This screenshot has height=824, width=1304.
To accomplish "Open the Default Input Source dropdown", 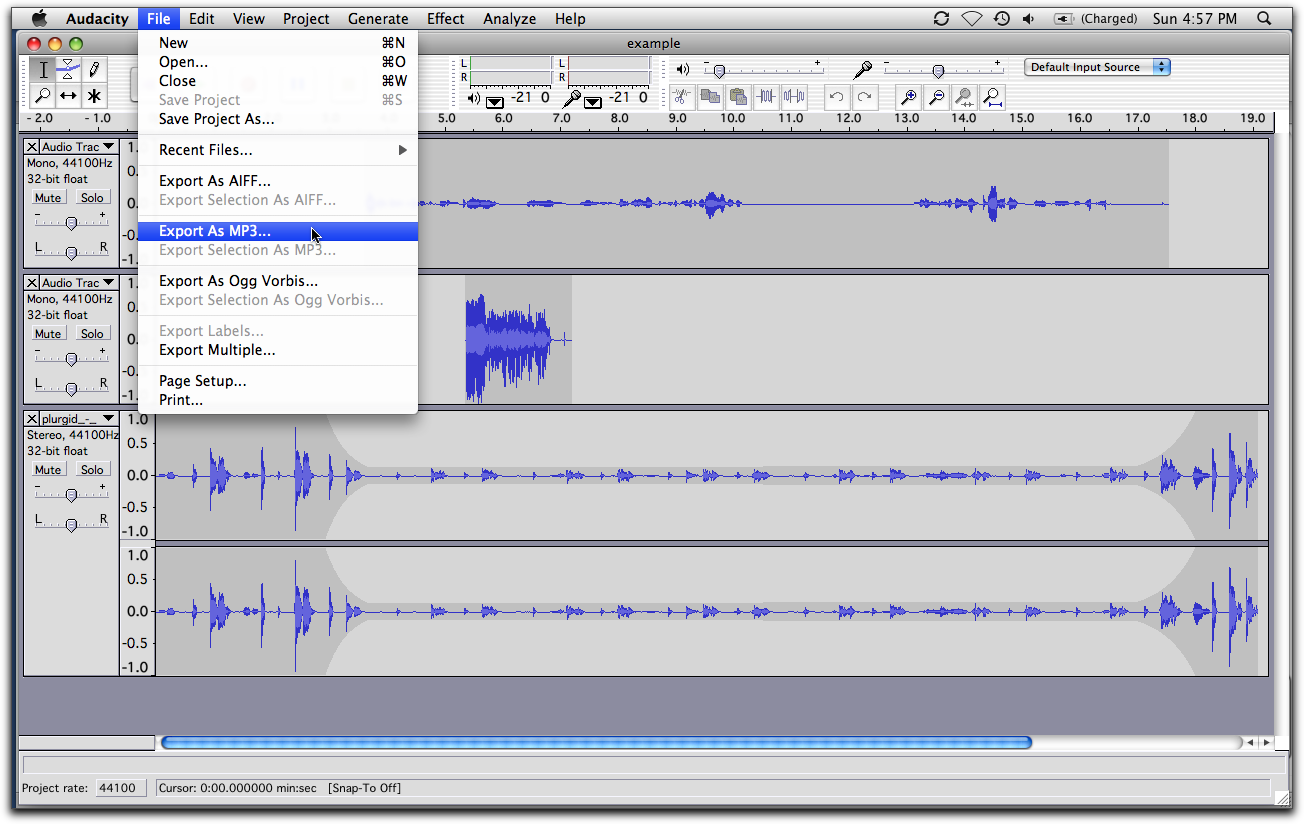I will (x=1097, y=66).
